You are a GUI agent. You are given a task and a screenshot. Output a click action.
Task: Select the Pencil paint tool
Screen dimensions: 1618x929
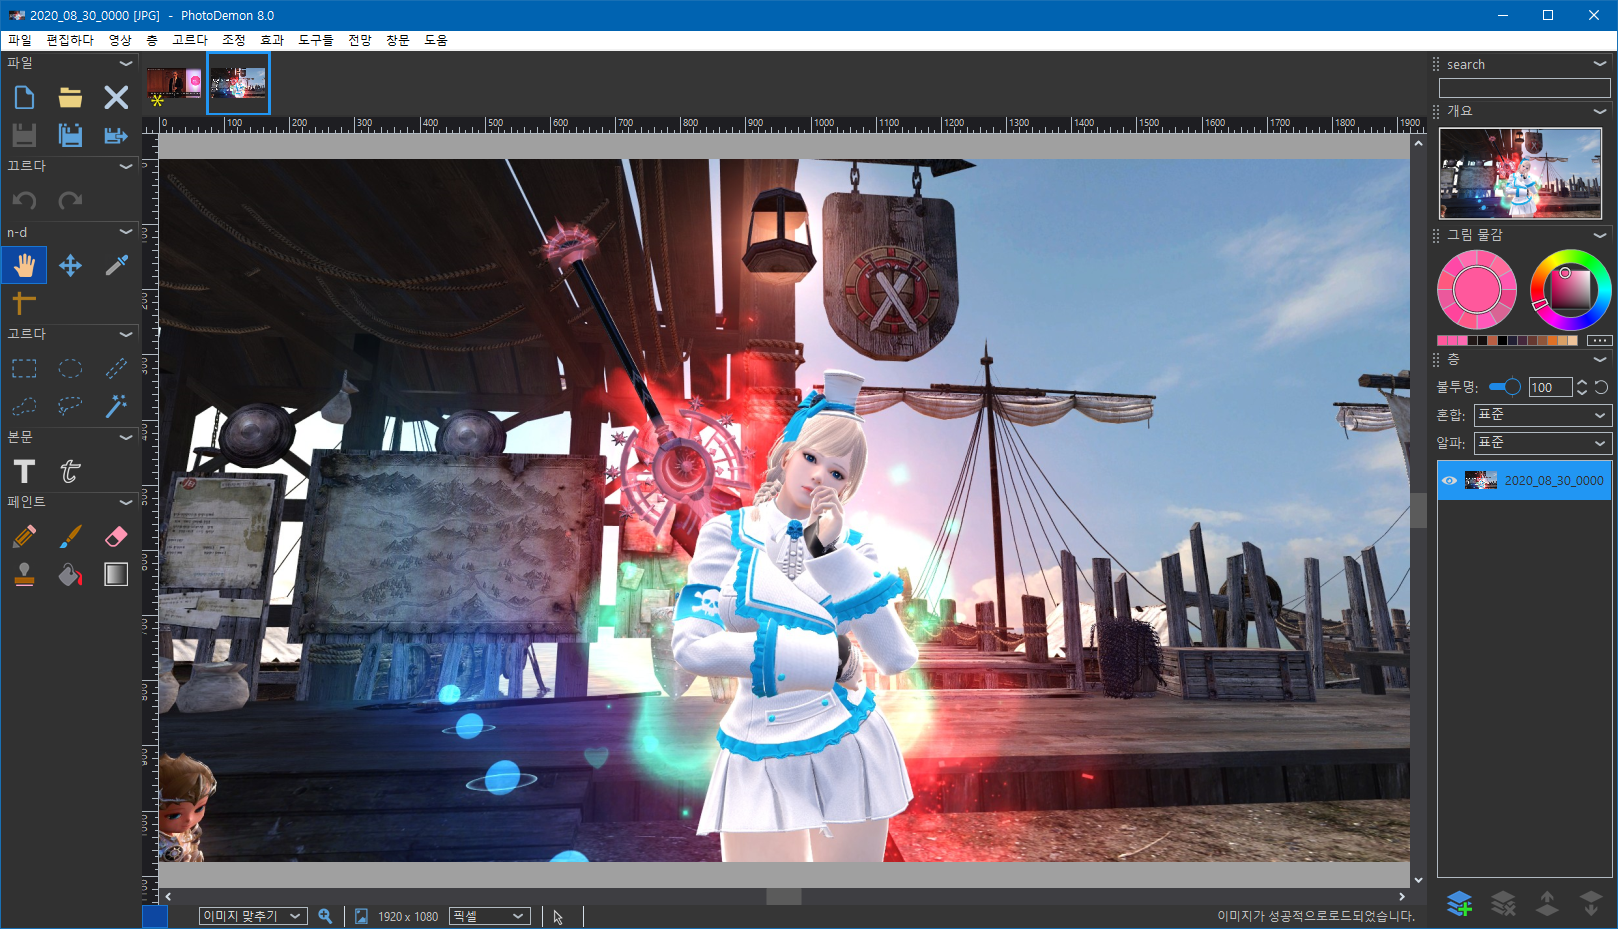coord(24,536)
